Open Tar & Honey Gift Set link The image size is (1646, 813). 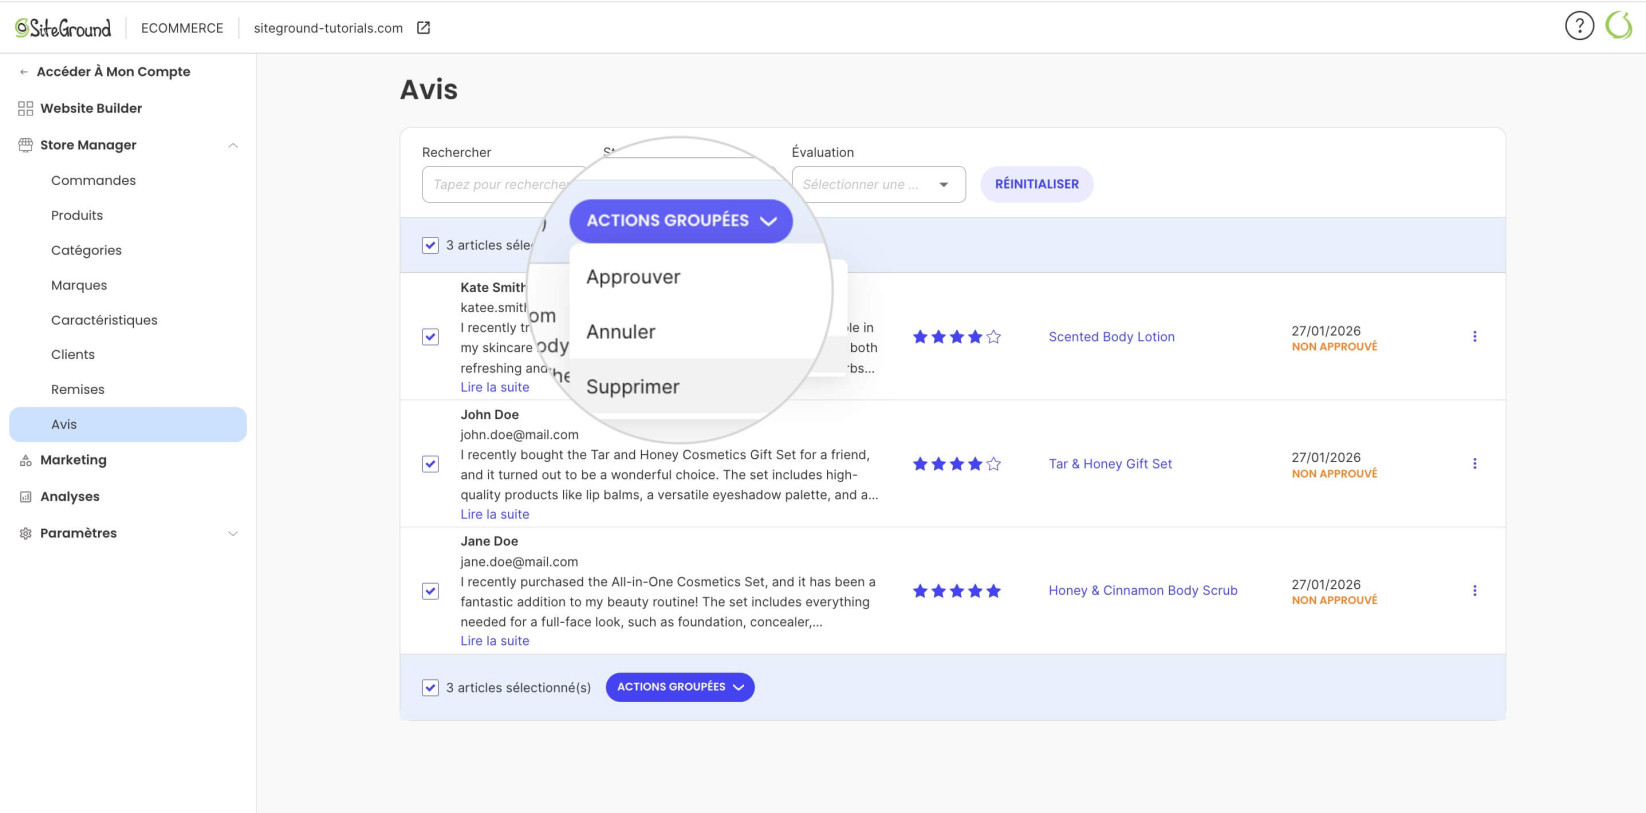(x=1110, y=464)
